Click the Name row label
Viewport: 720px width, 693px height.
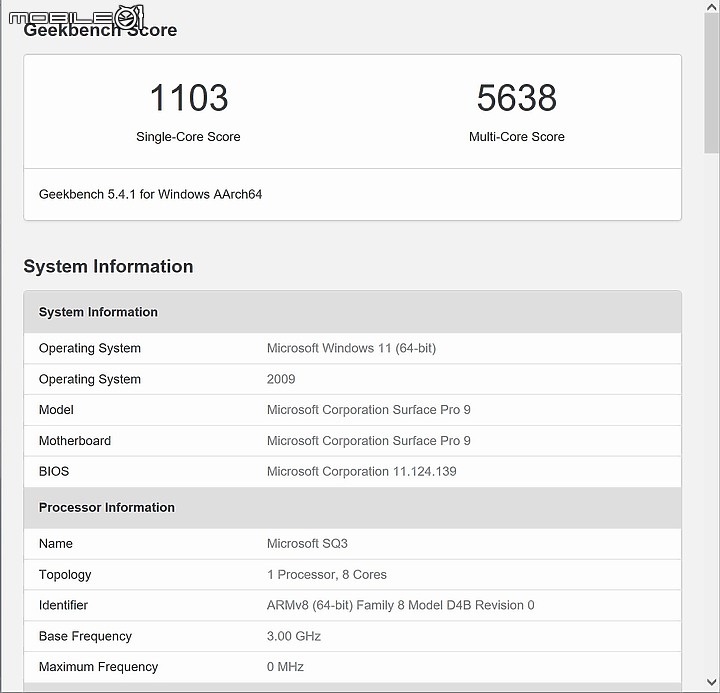pyautogui.click(x=56, y=544)
